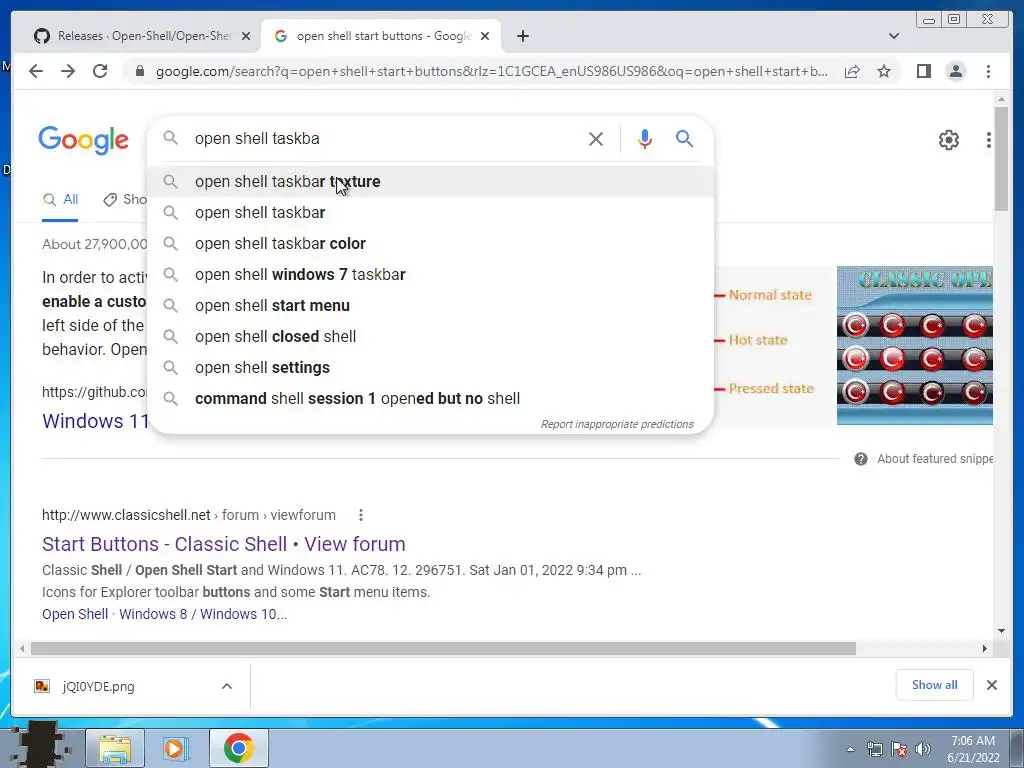Choose suggestion command shell session 1 opened
1024x768 pixels.
(x=431, y=399)
